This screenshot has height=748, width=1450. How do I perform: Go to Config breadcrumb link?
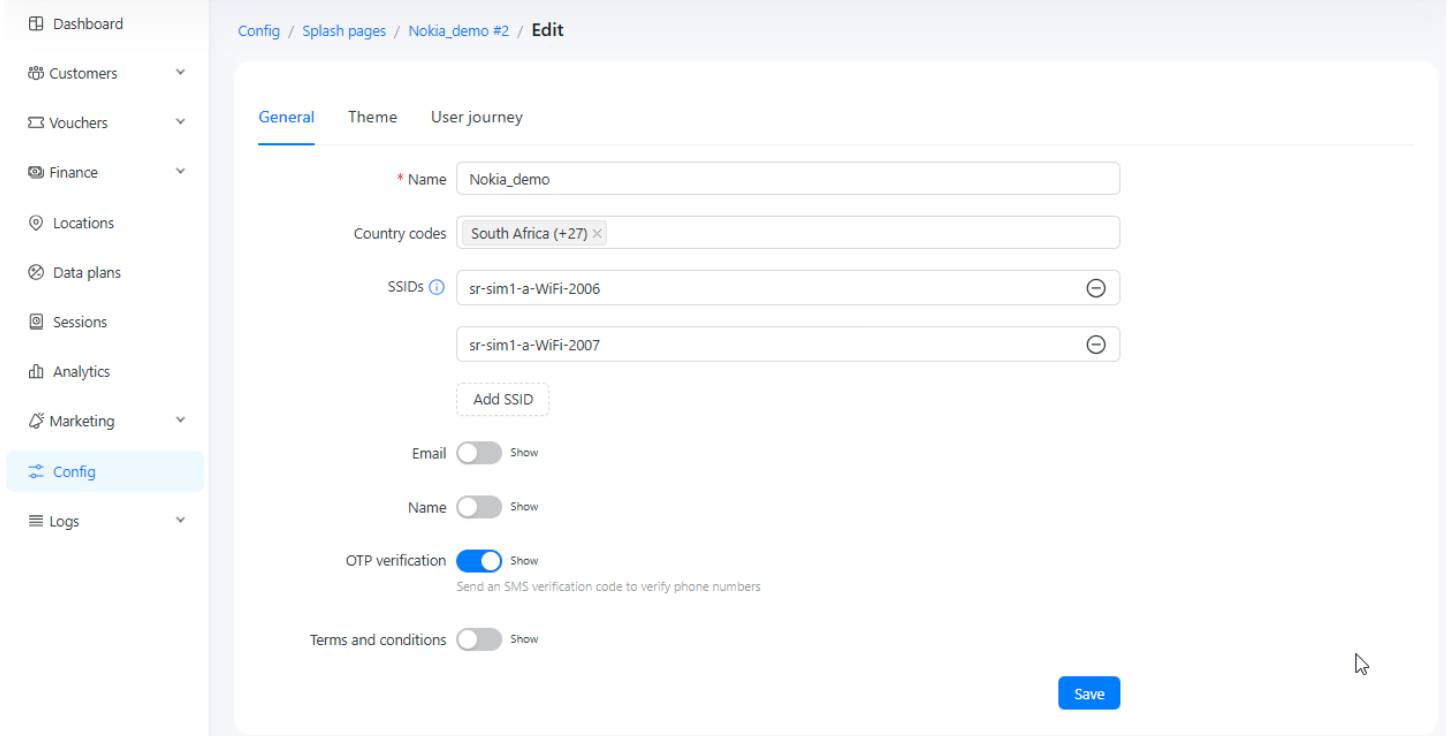[x=259, y=31]
